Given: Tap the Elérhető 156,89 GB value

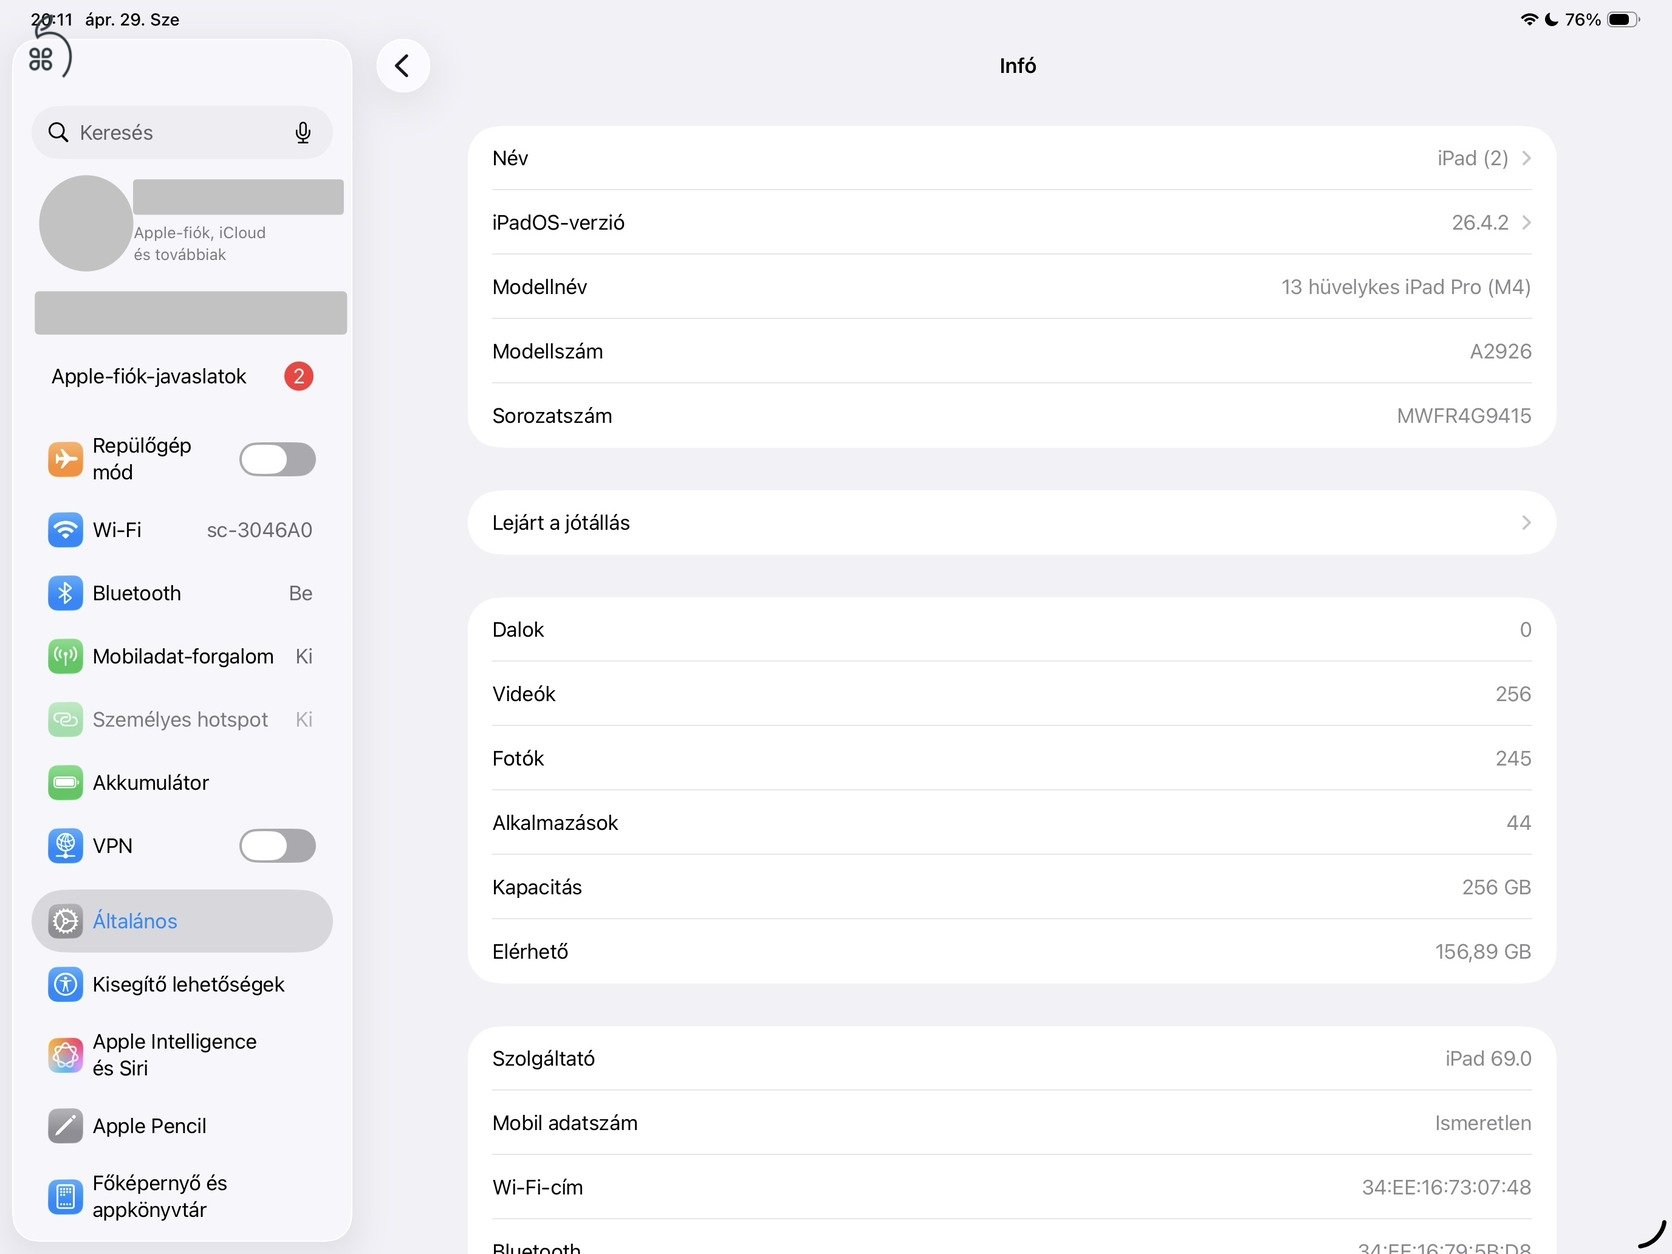Looking at the screenshot, I should (x=1483, y=952).
